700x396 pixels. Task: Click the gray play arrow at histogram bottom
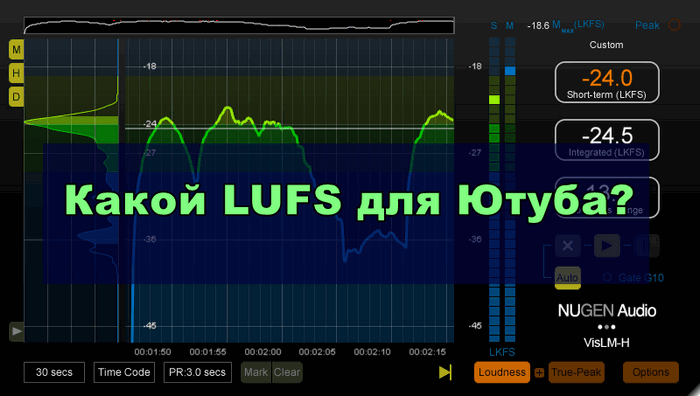tap(17, 331)
